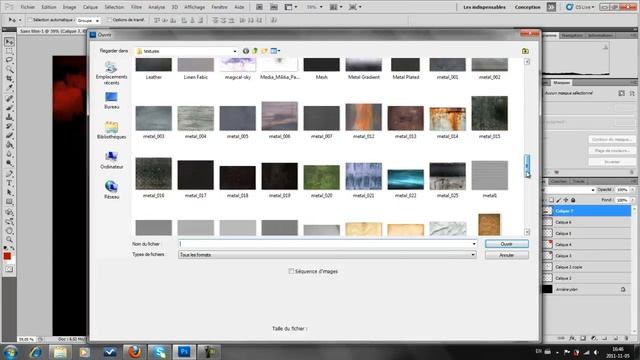Image resolution: width=640 pixels, height=360 pixels.
Task: Open Bibliothèques location in sidebar
Action: pos(111,130)
